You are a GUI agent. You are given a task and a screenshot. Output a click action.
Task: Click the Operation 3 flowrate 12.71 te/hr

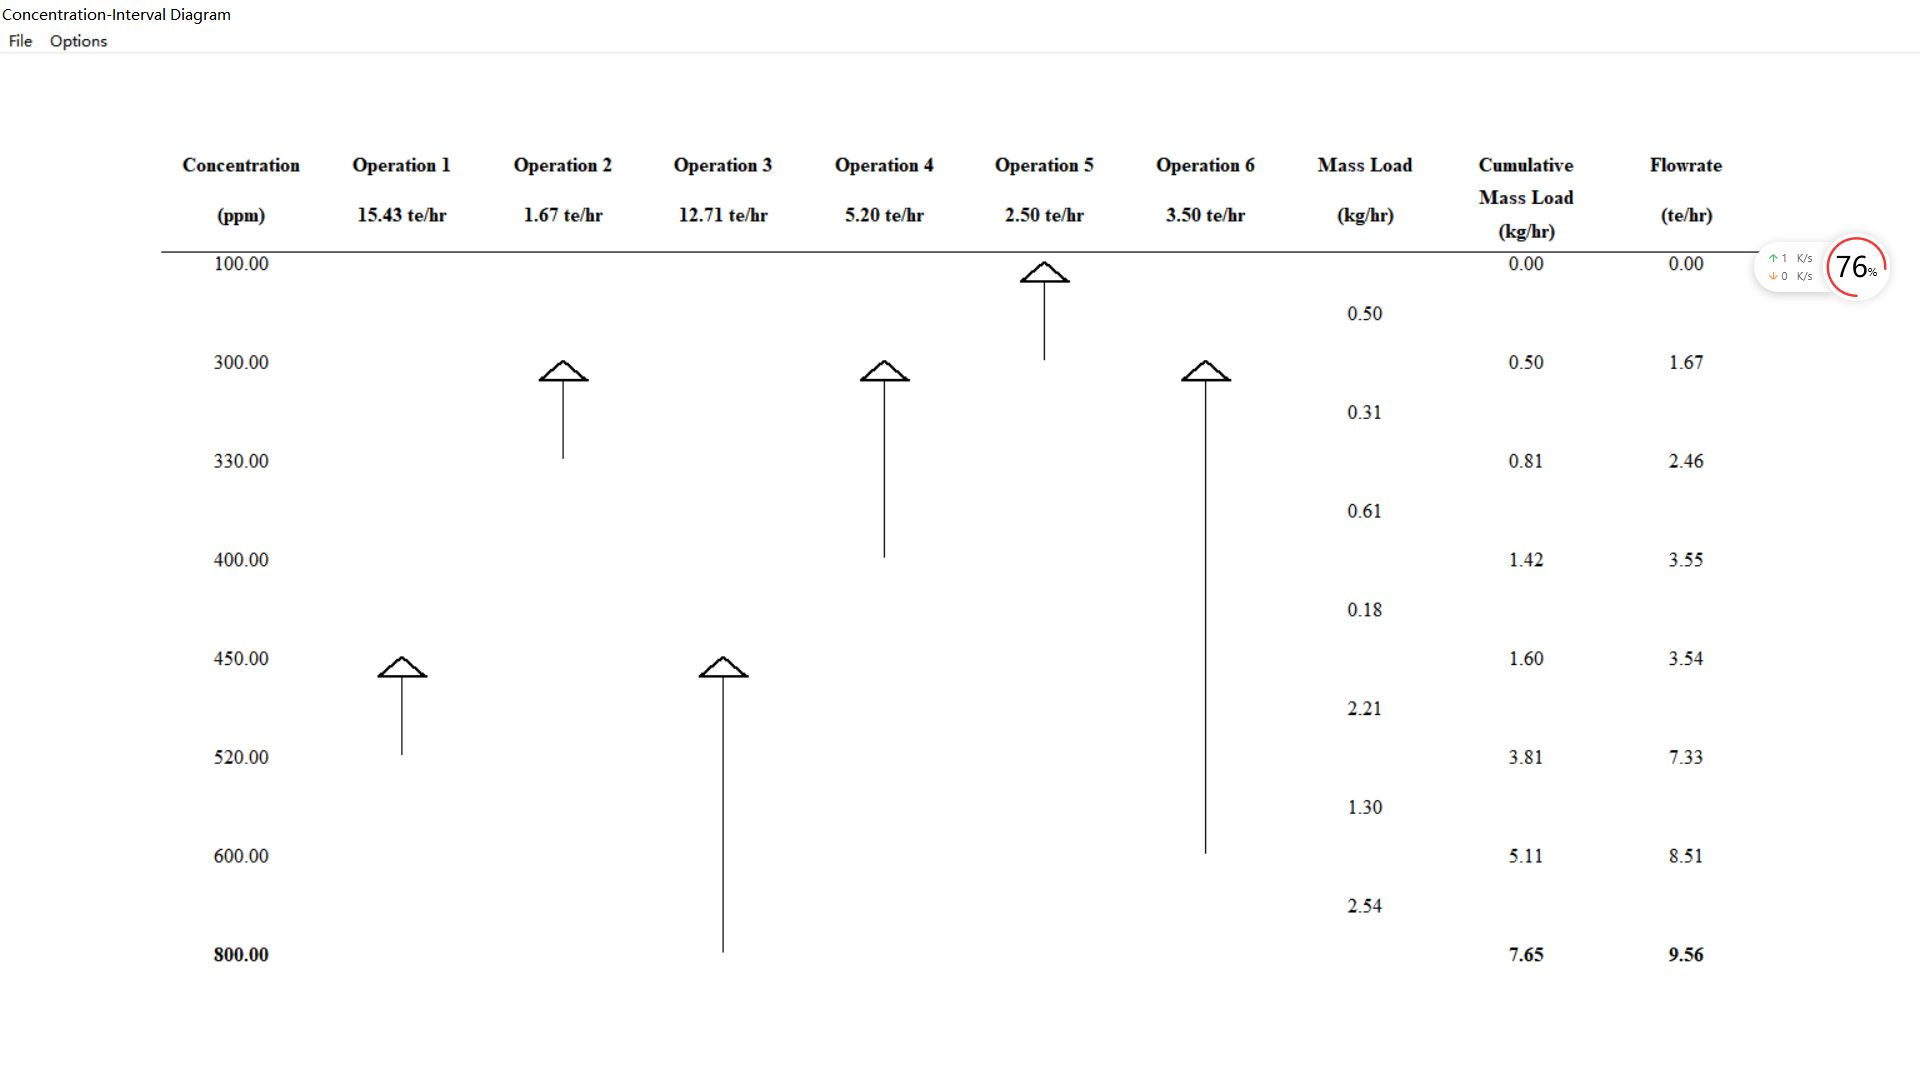(x=723, y=215)
